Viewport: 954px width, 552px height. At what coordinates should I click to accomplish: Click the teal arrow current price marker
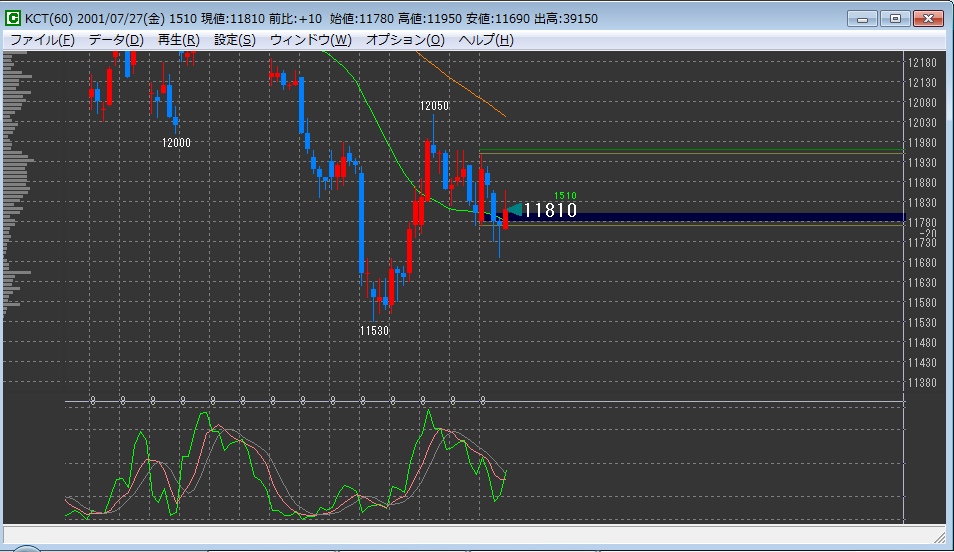(x=513, y=209)
